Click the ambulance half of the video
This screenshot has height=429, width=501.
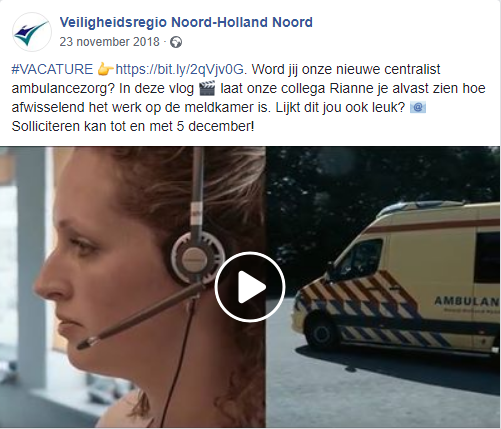383,287
